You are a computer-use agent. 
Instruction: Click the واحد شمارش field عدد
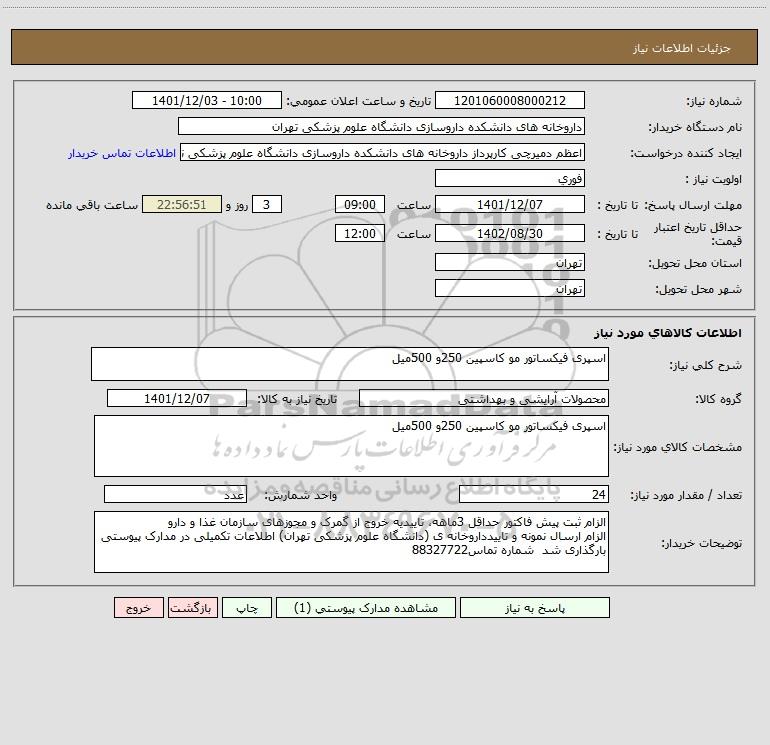[x=175, y=495]
